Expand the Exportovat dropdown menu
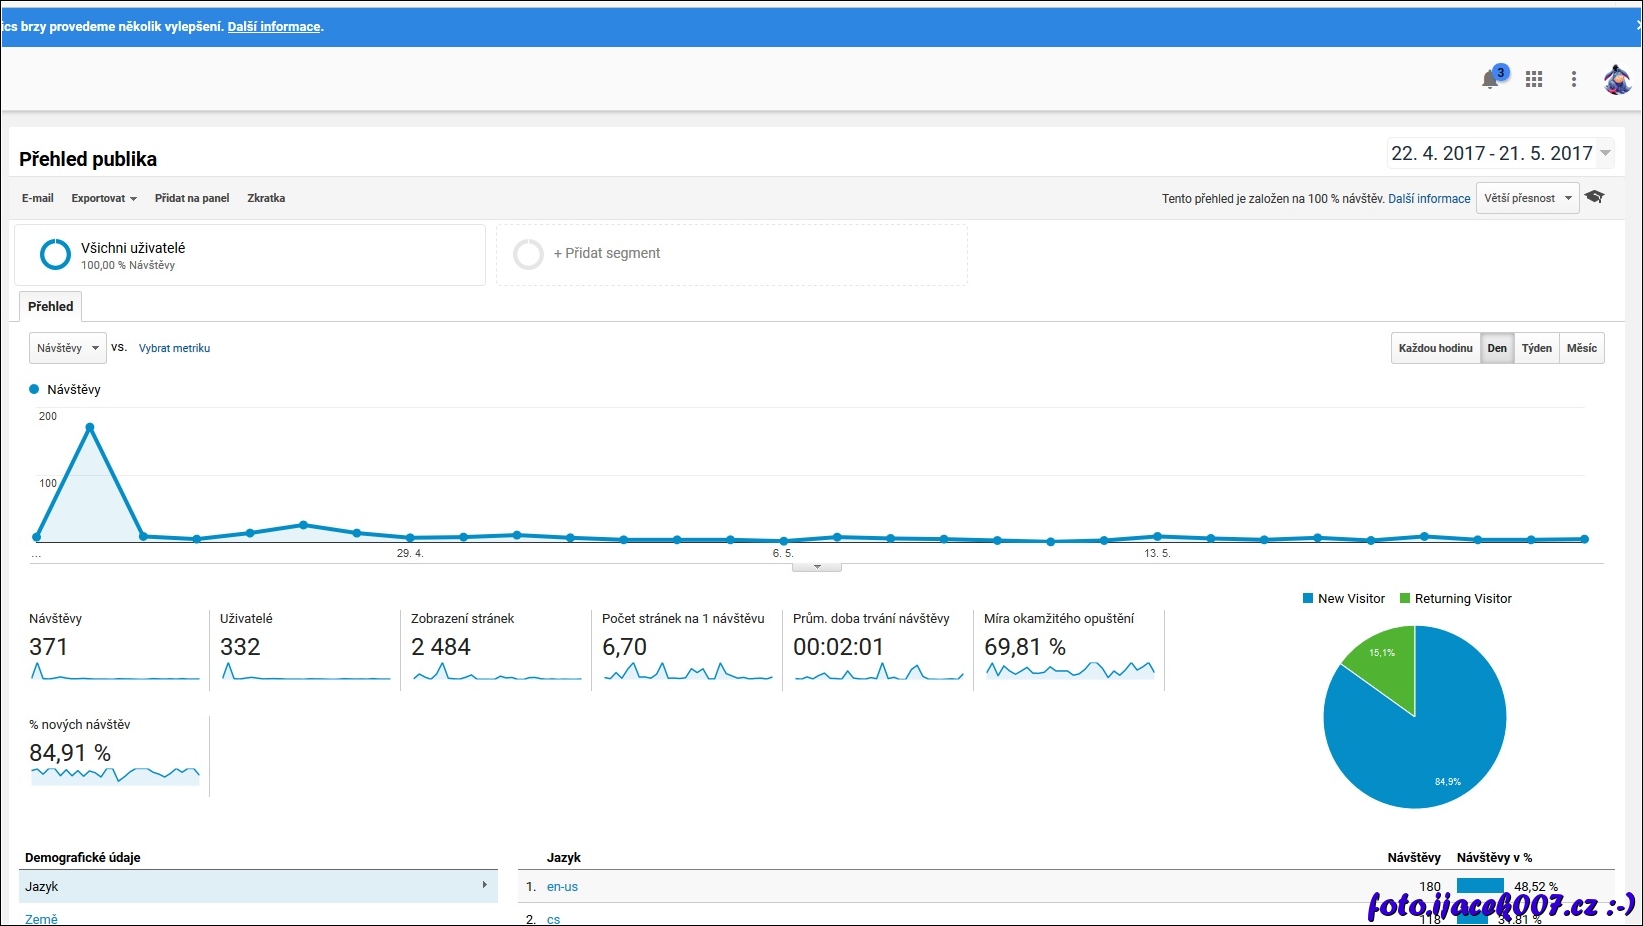The width and height of the screenshot is (1643, 926). pos(104,198)
